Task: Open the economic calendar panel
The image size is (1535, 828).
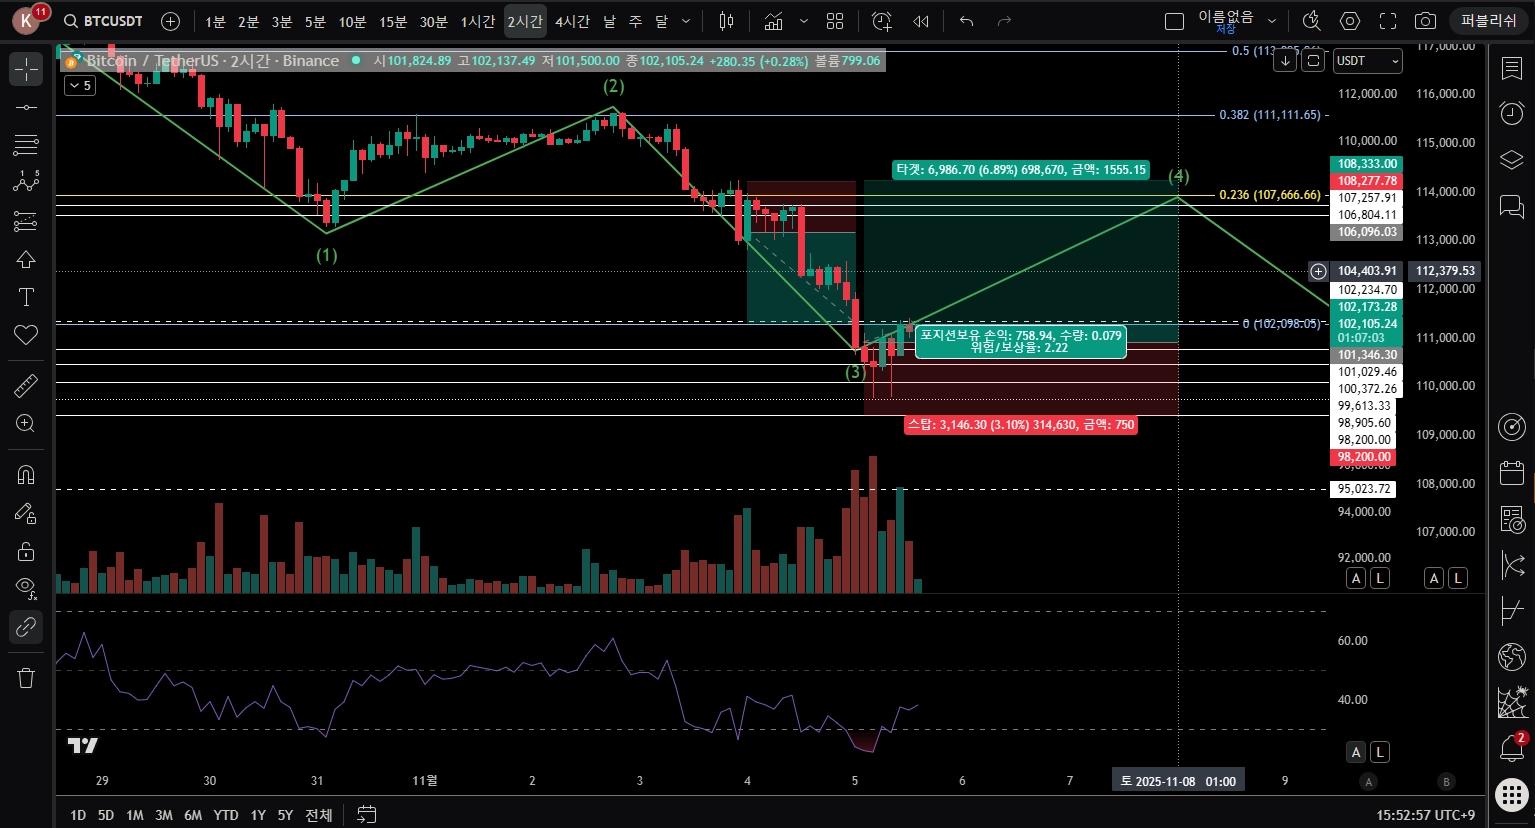Action: click(1512, 473)
